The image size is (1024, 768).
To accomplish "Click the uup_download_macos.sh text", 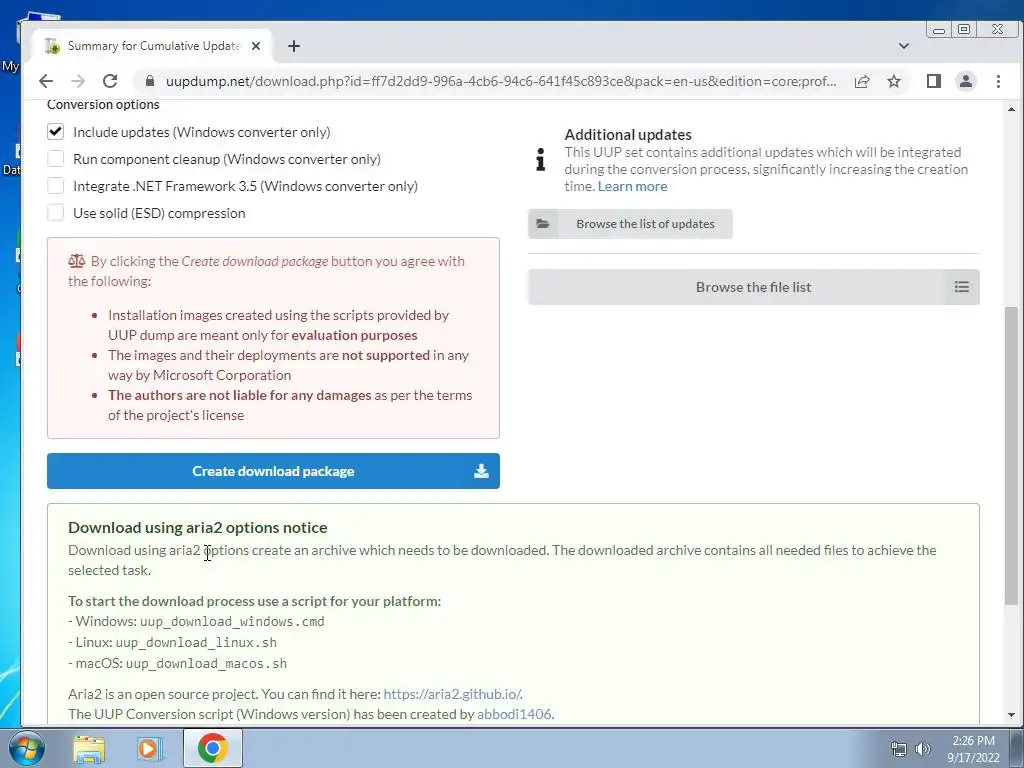I will coord(206,663).
